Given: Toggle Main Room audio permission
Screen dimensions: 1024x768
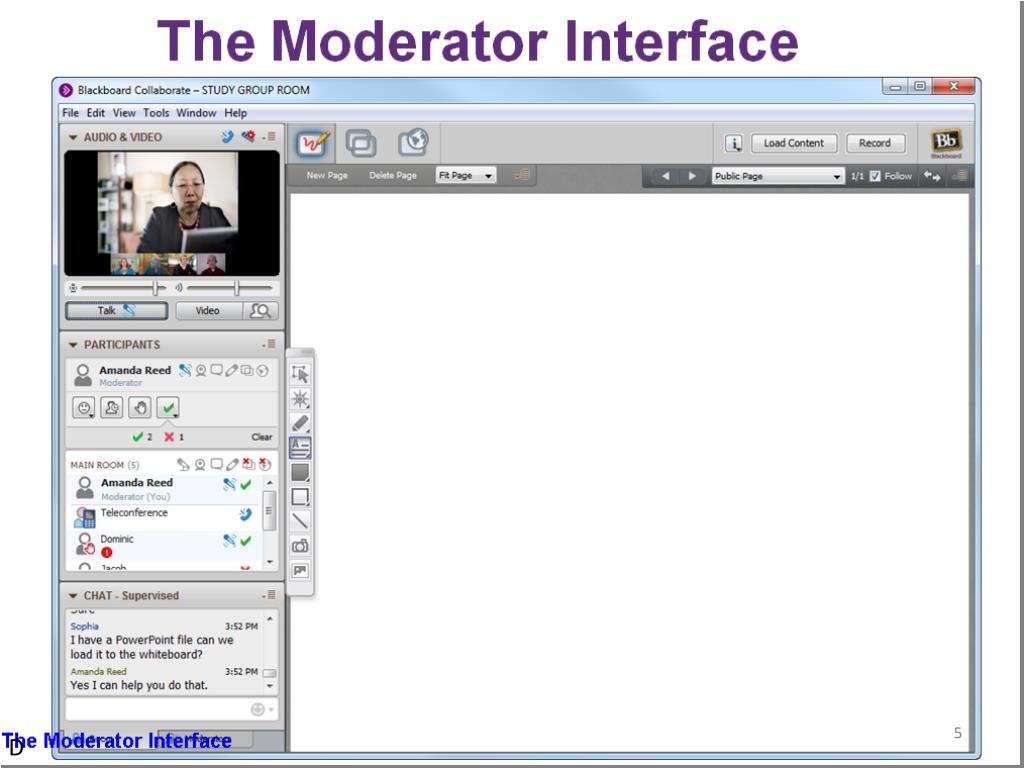Looking at the screenshot, I should [184, 464].
